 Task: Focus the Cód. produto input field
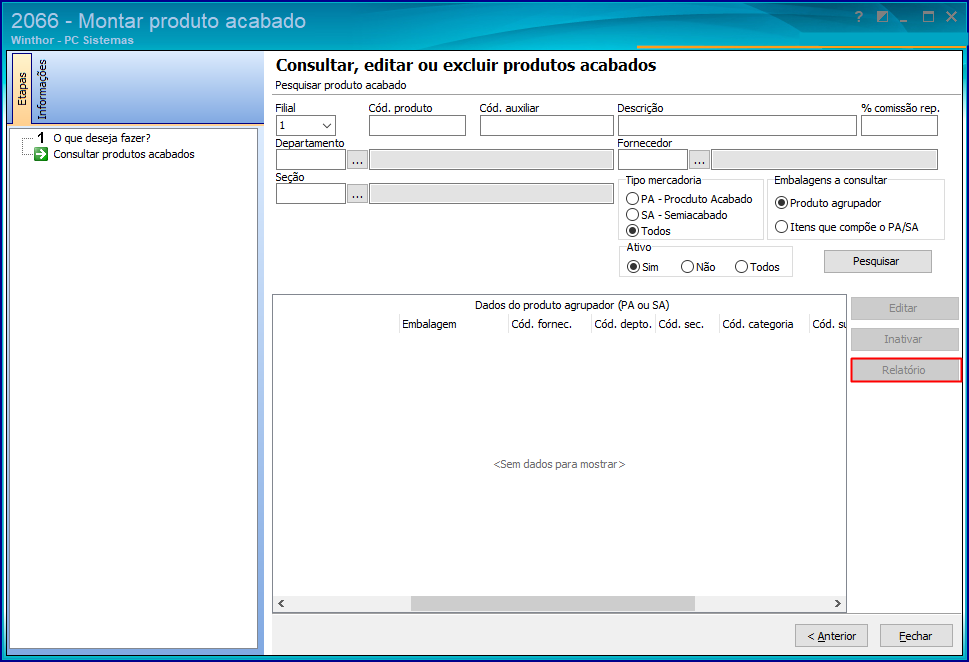coord(417,125)
